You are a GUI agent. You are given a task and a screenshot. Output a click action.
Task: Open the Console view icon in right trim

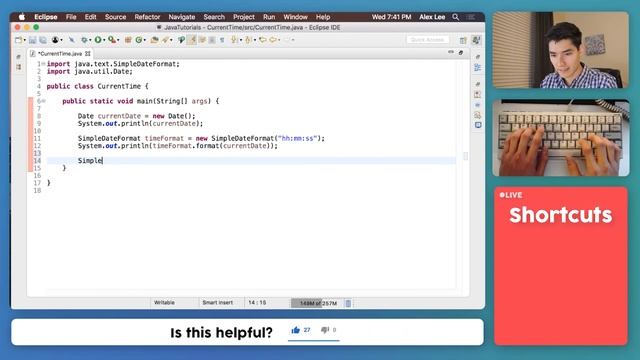pyautogui.click(x=478, y=125)
